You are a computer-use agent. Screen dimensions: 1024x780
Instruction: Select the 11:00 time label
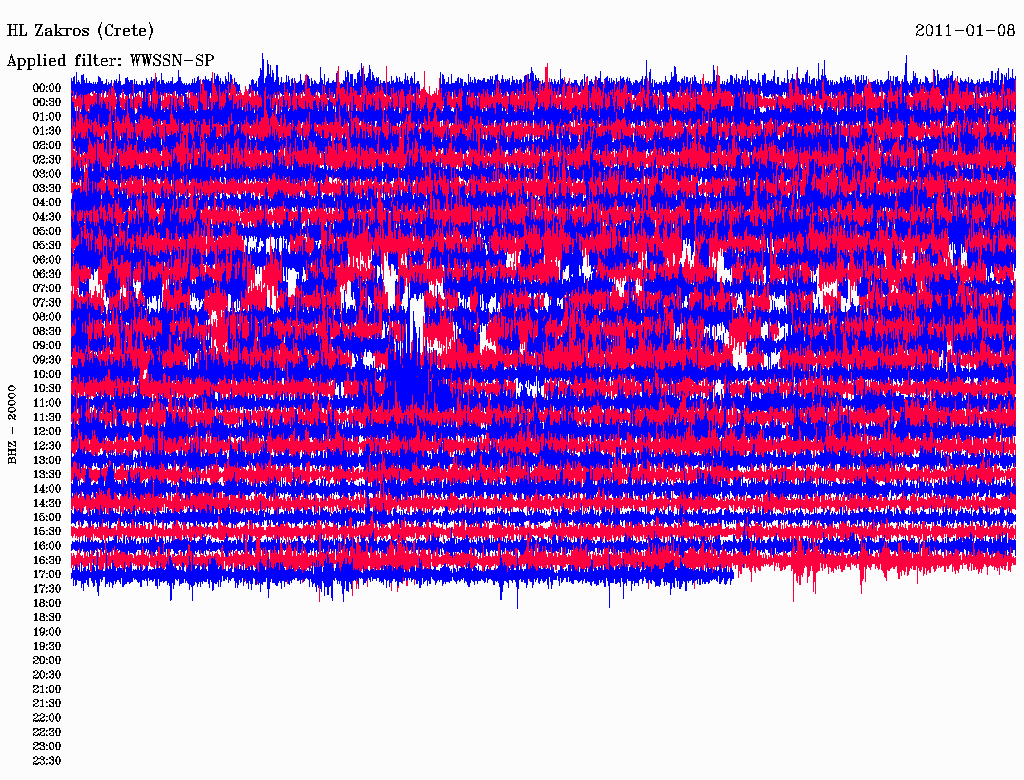[x=47, y=402]
